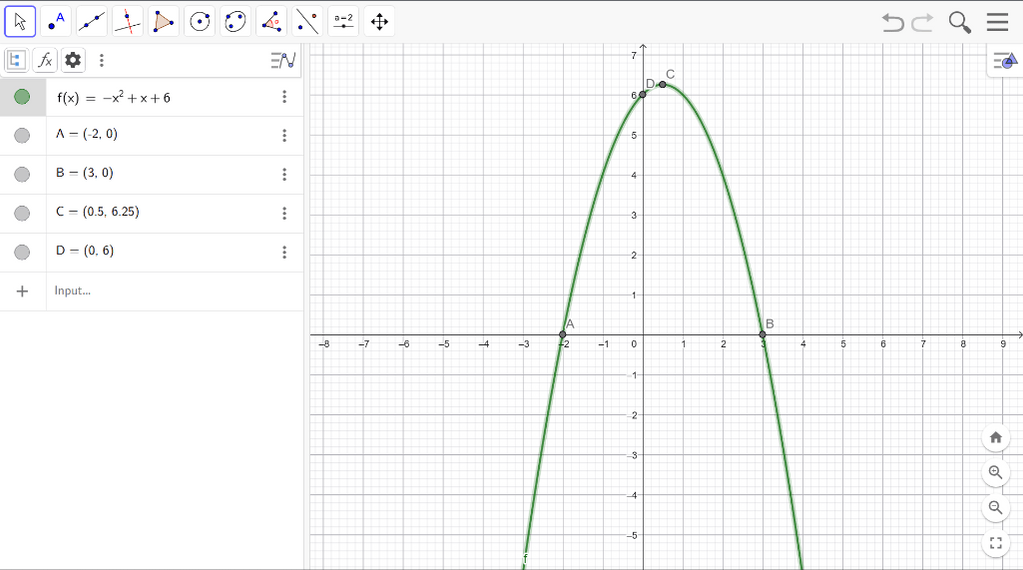Undo the last action

tap(892, 22)
